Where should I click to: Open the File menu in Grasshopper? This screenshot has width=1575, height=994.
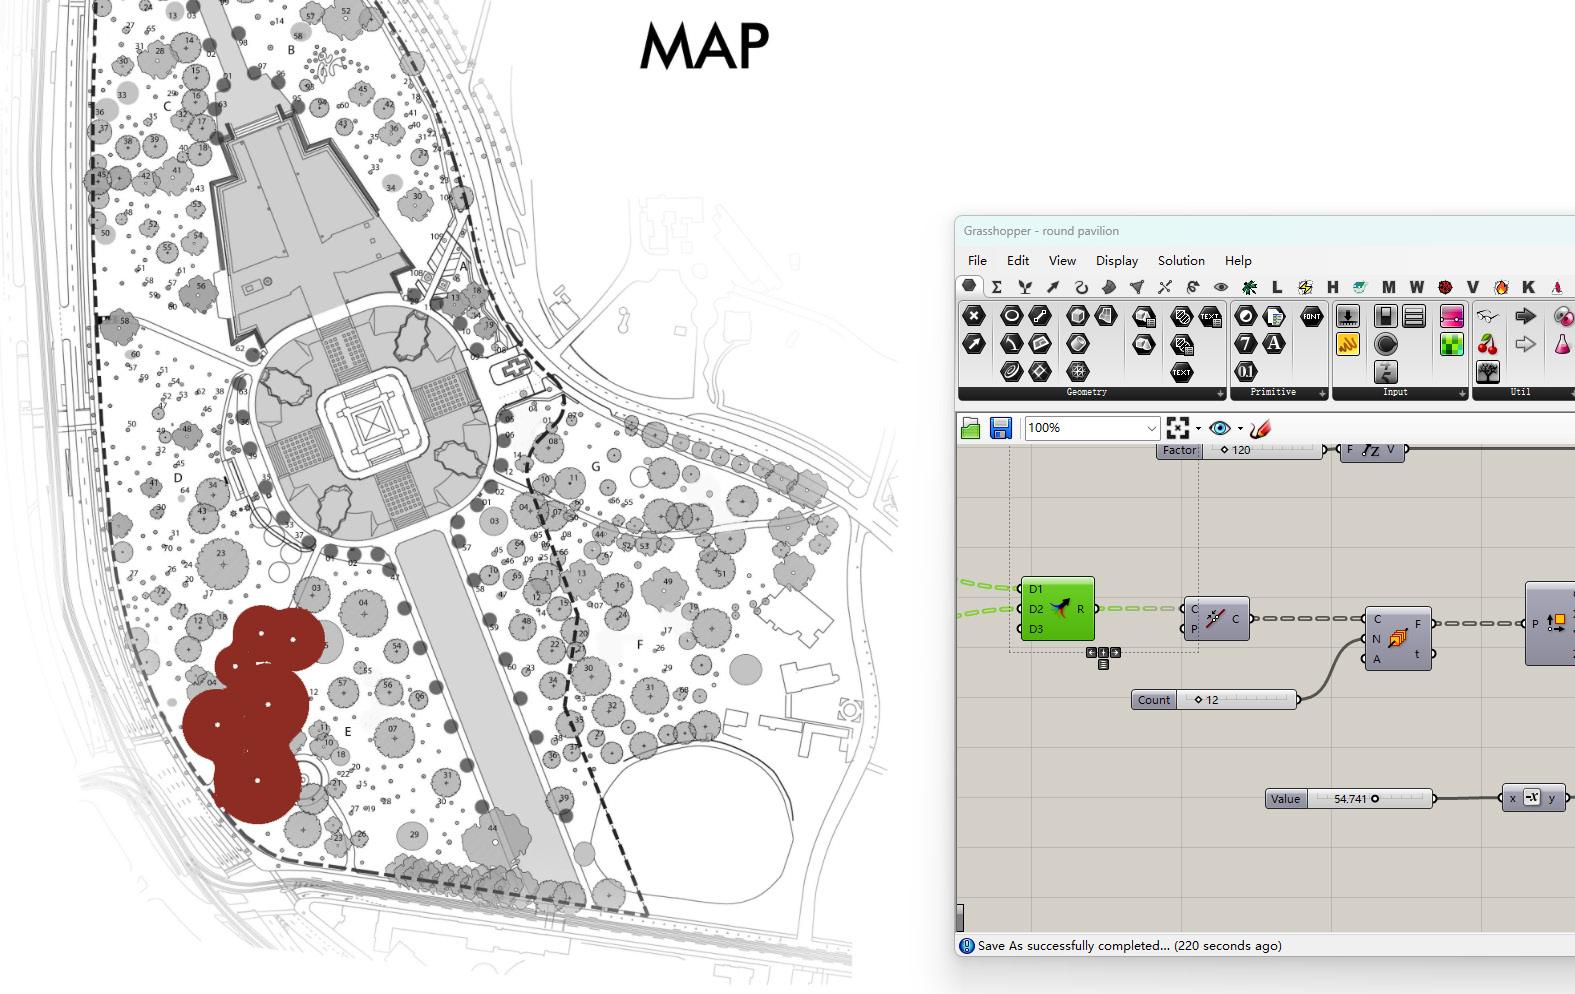tap(977, 260)
